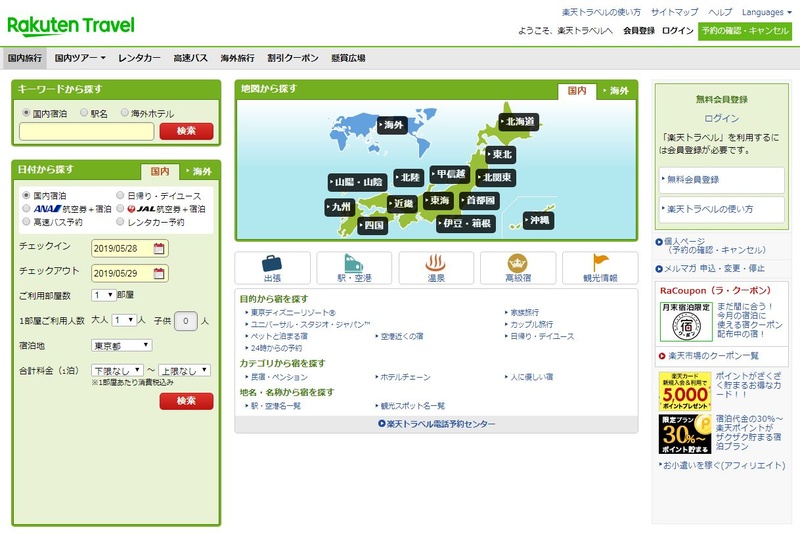Expand the 国内ツアー menu
The image size is (800, 534).
(x=80, y=58)
